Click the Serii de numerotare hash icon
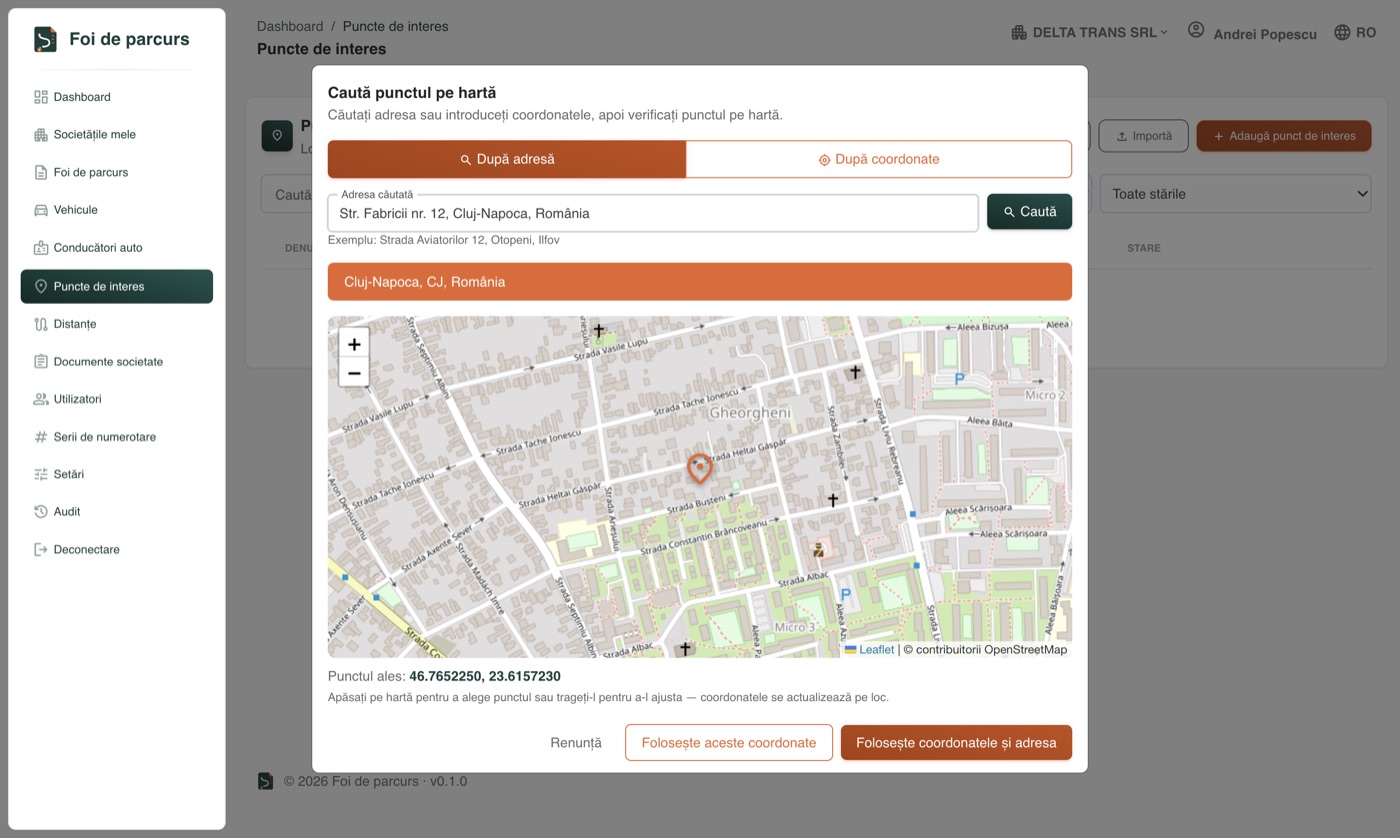This screenshot has height=838, width=1400. [x=41, y=437]
